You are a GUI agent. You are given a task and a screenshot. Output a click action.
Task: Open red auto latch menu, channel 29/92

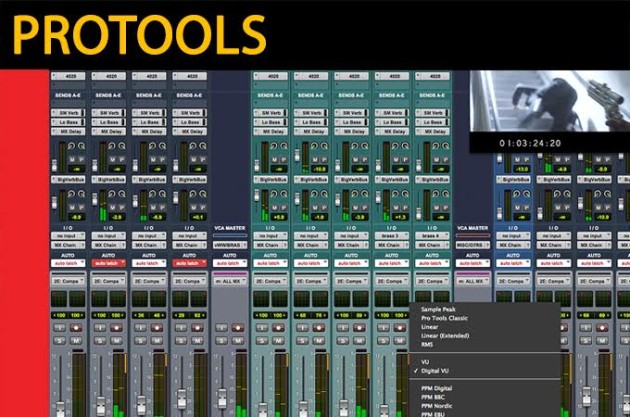click(189, 263)
